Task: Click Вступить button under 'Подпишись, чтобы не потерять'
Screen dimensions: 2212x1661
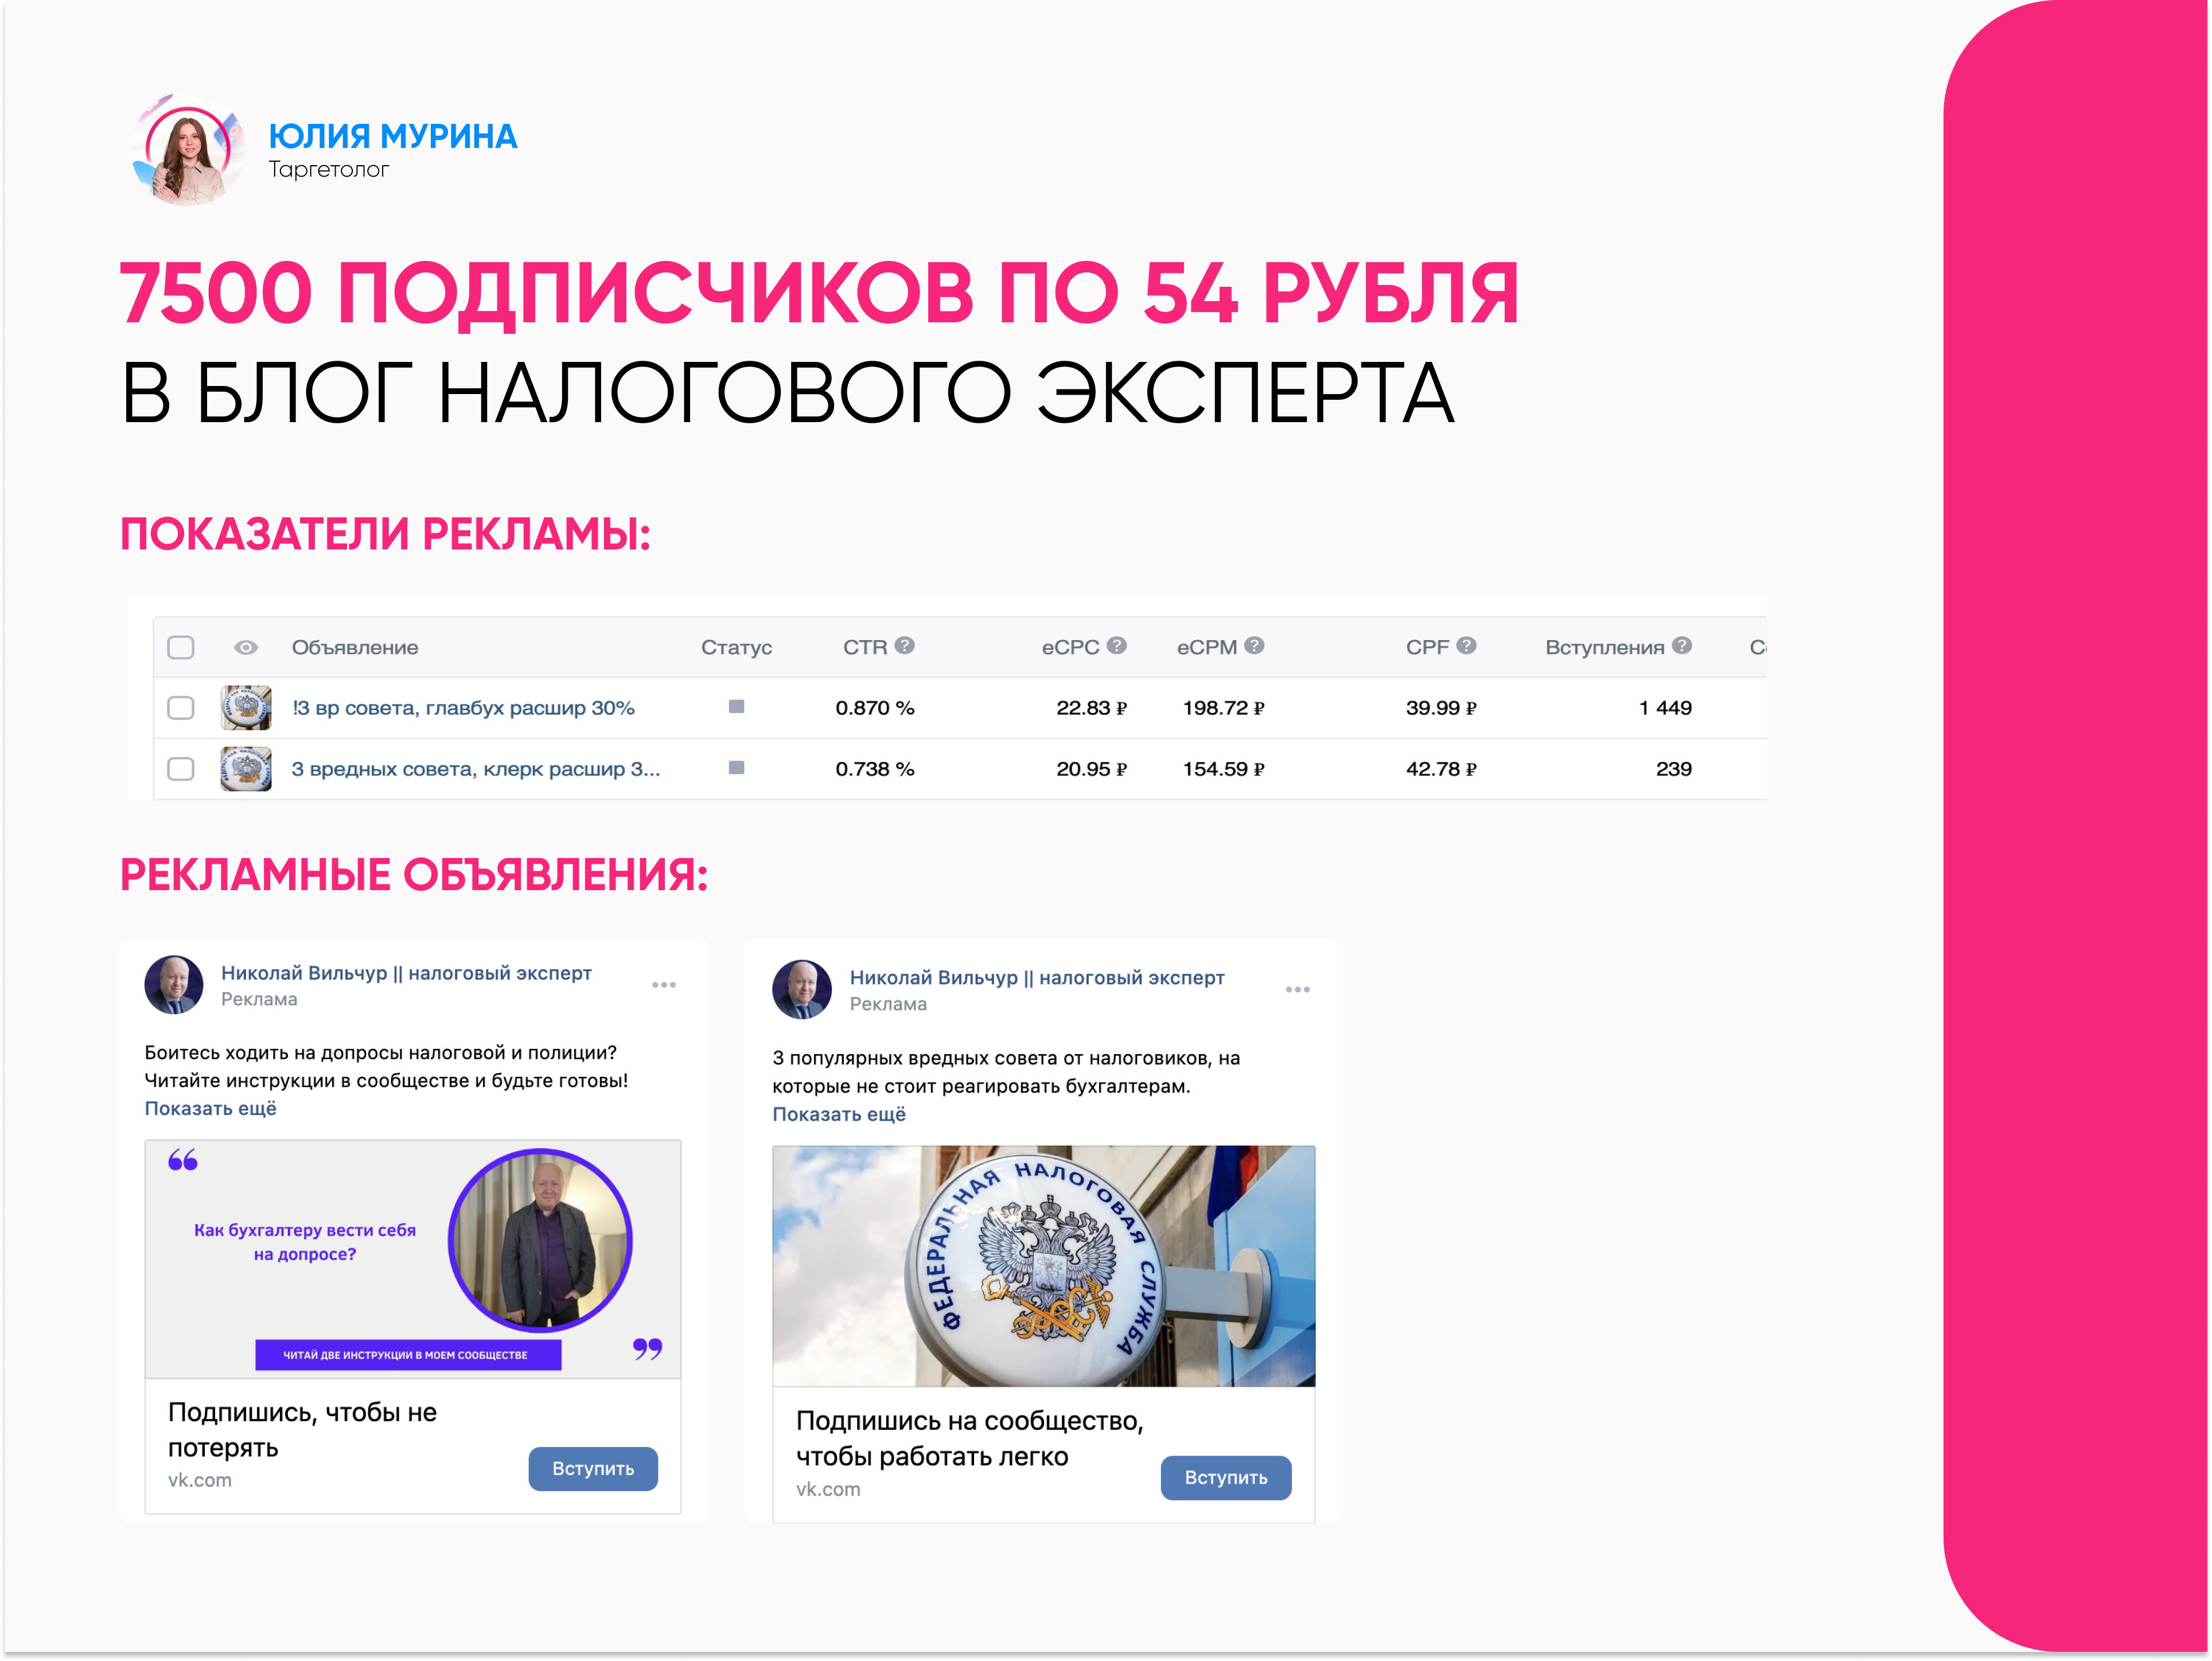Action: (x=593, y=1469)
